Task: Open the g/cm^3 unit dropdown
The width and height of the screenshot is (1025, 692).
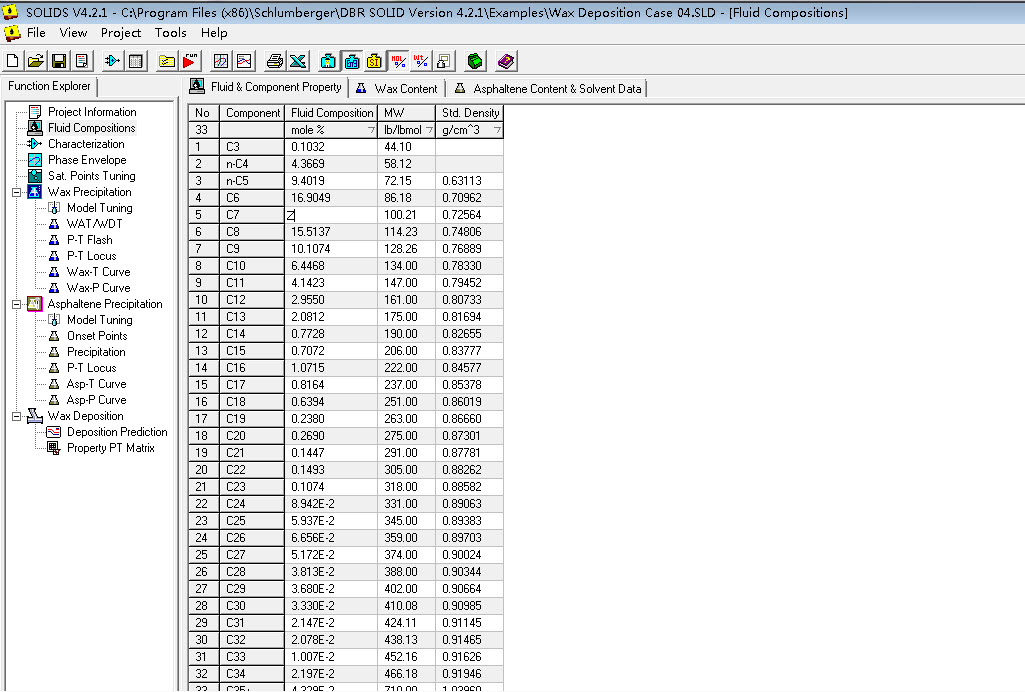Action: pos(497,130)
